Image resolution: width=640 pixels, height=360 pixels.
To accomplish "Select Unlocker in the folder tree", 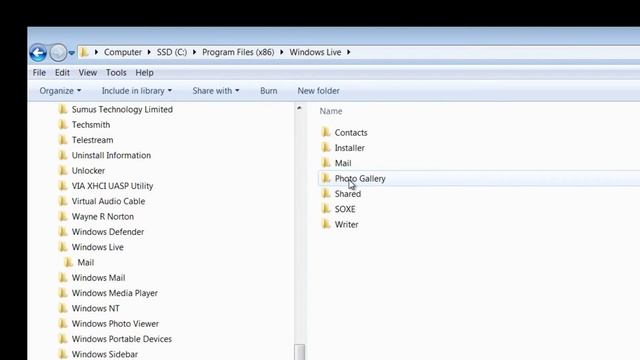I will click(x=88, y=171).
